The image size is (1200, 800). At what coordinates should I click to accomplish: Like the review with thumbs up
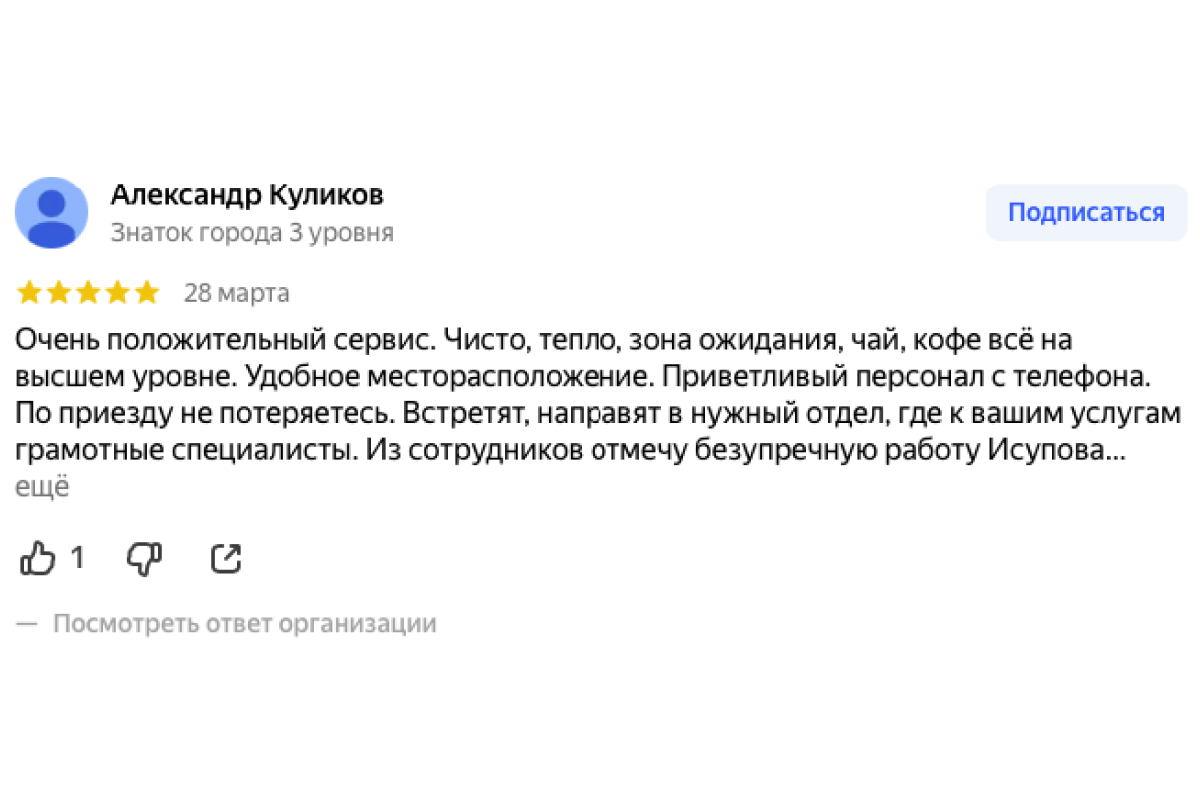[x=38, y=558]
